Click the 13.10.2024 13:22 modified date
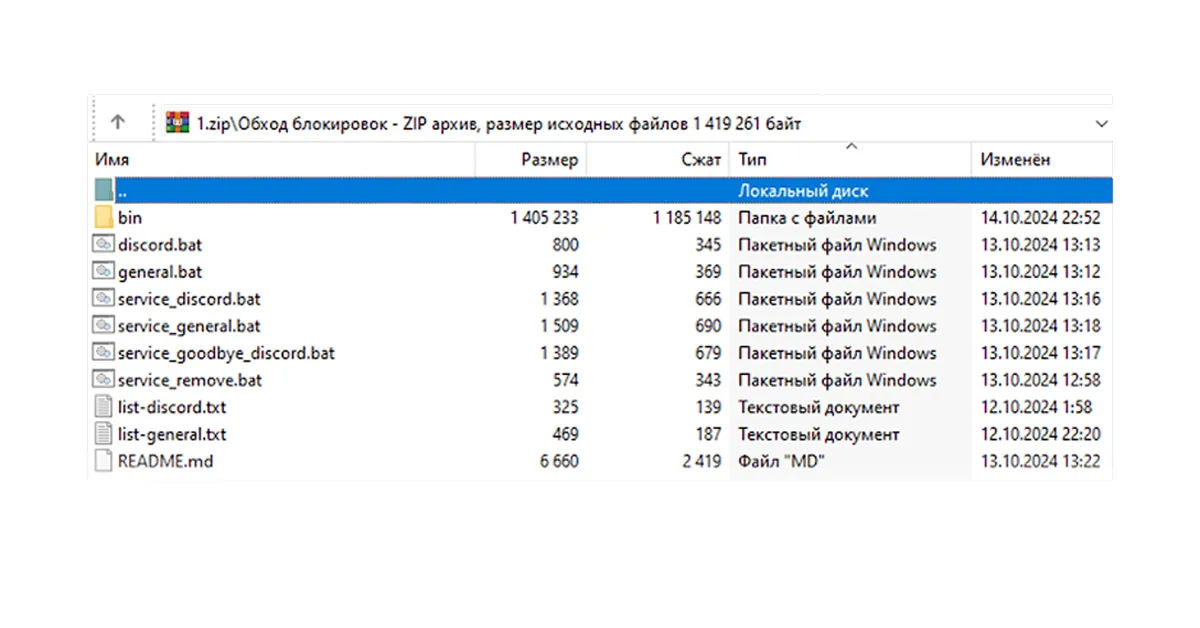Image resolution: width=1200 pixels, height=628 pixels. point(1040,461)
